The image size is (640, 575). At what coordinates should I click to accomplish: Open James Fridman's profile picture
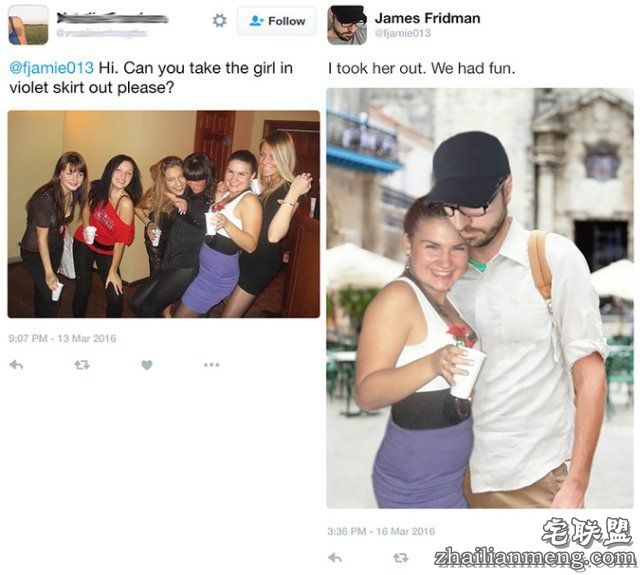[347, 24]
